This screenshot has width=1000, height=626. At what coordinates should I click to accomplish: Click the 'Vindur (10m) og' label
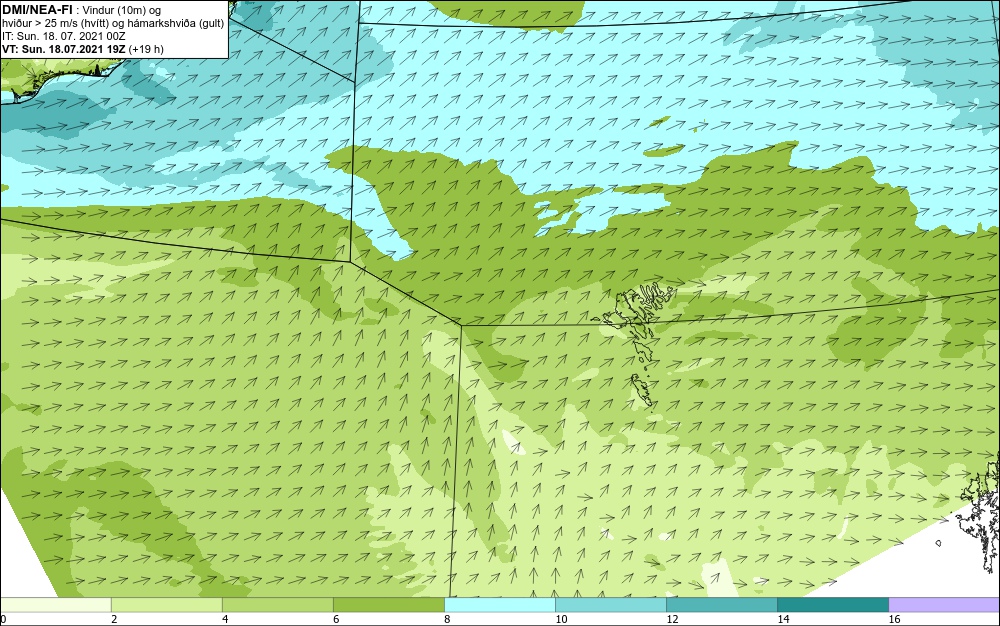pos(123,10)
